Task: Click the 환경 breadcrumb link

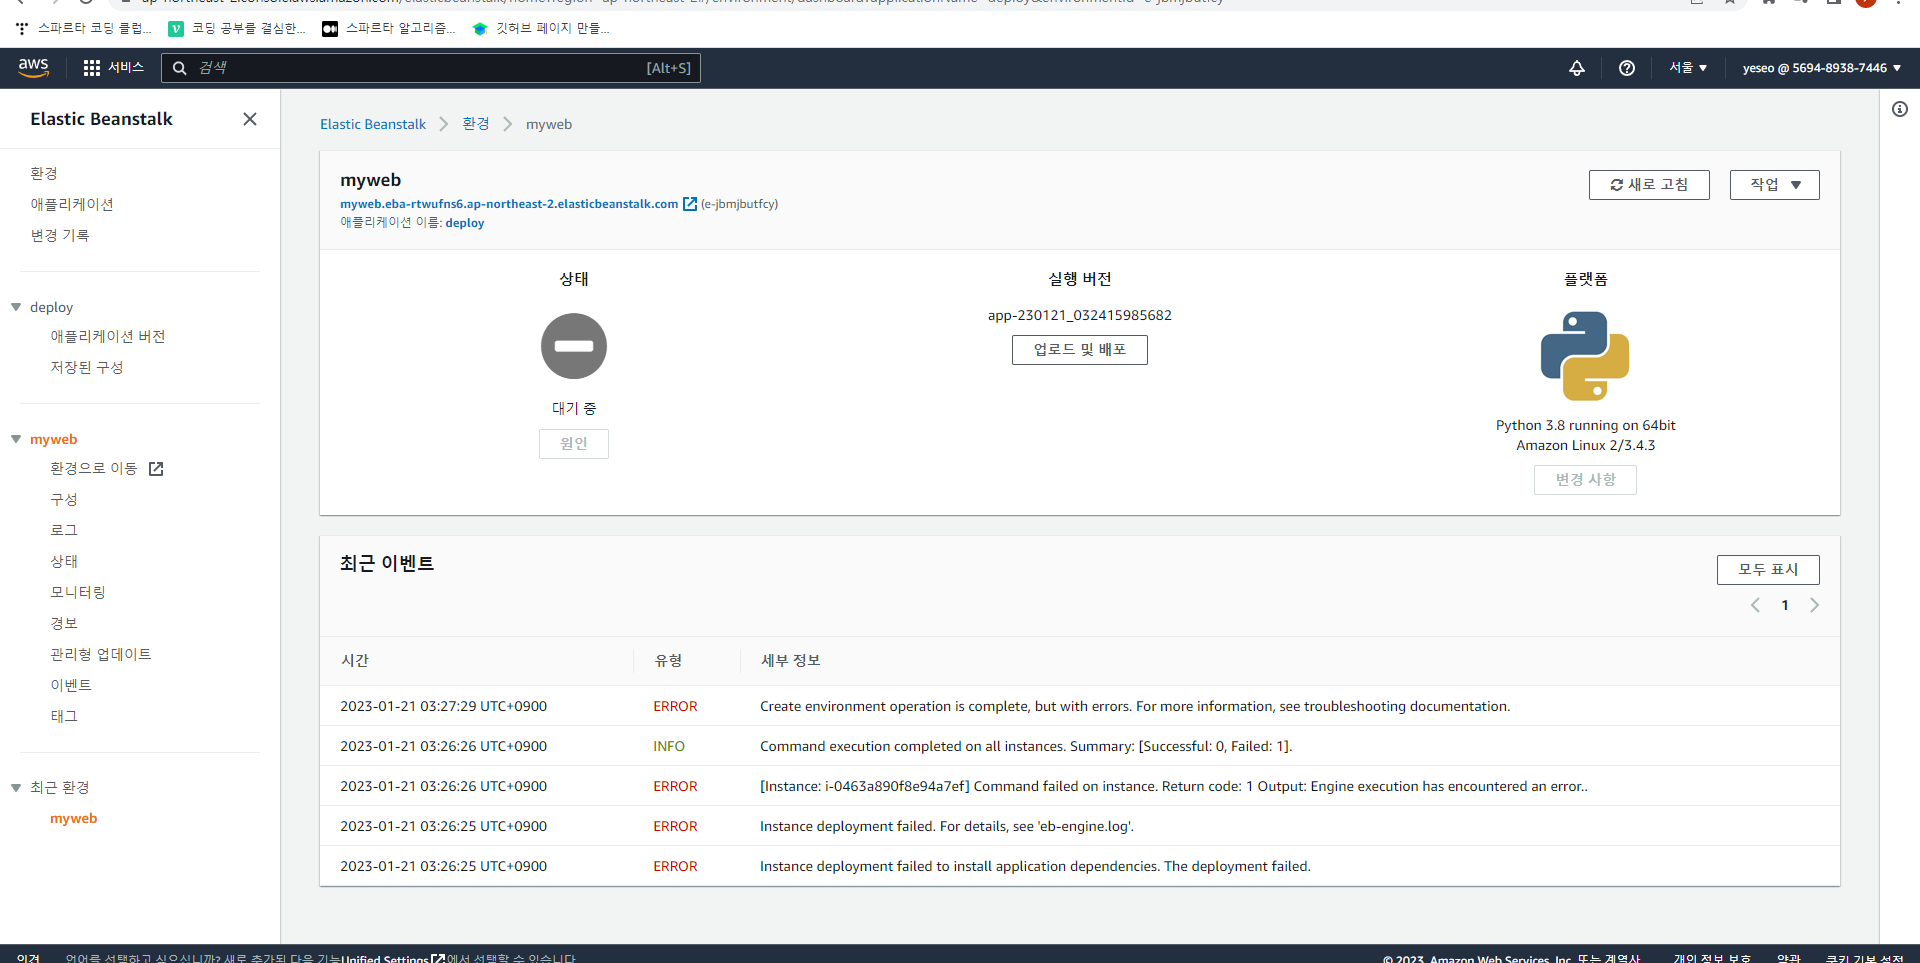Action: click(476, 124)
